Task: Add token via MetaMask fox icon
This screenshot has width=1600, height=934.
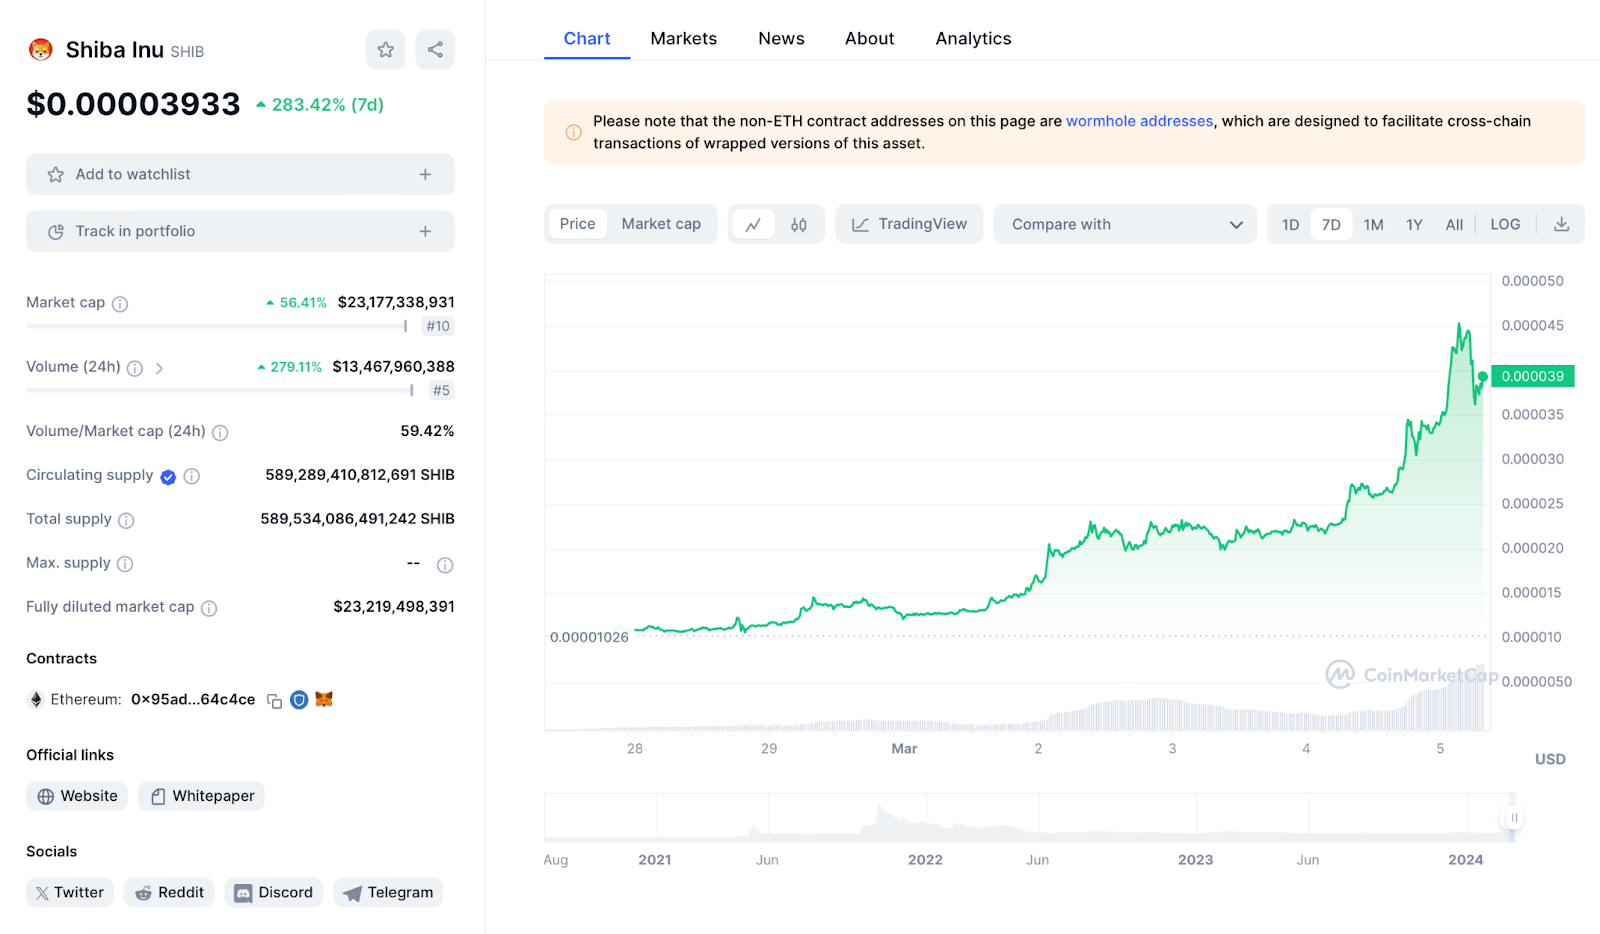Action: tap(324, 699)
